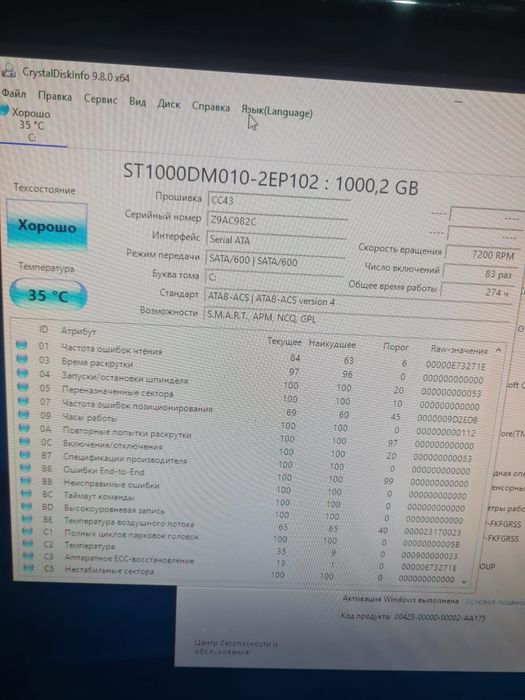Click status icon of attribute C2

tap(28, 544)
